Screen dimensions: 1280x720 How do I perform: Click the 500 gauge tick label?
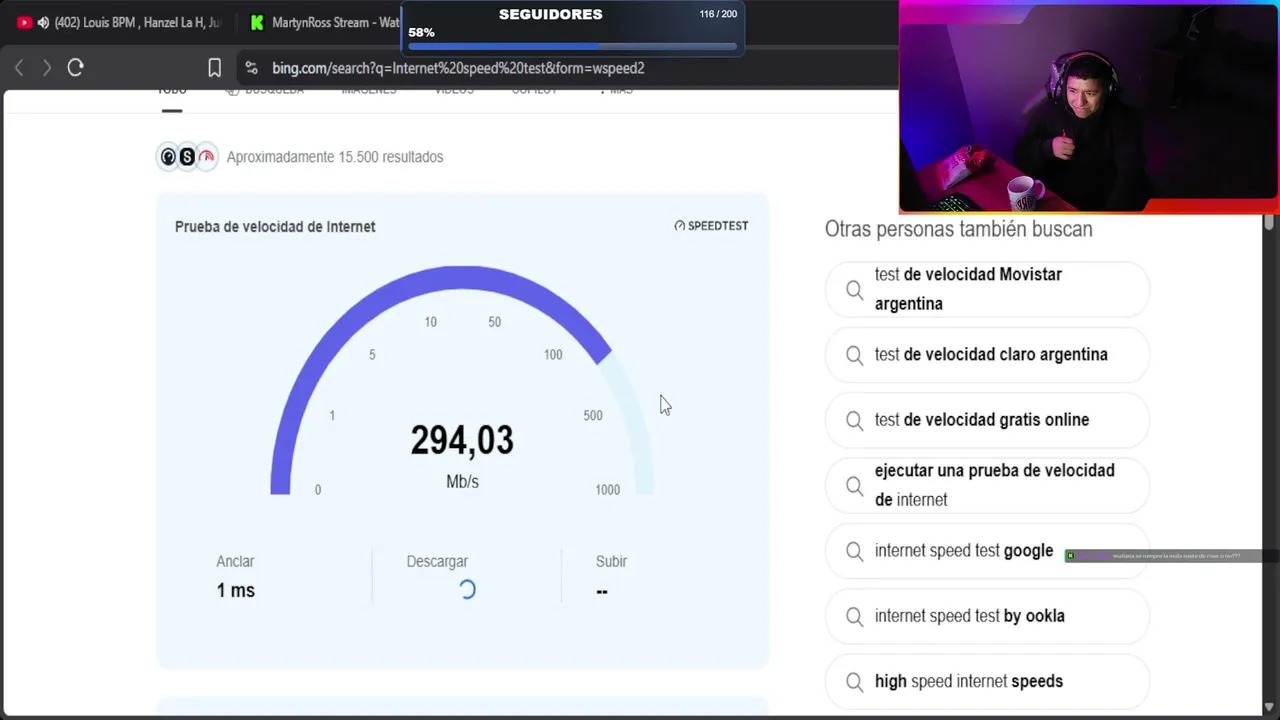[593, 416]
